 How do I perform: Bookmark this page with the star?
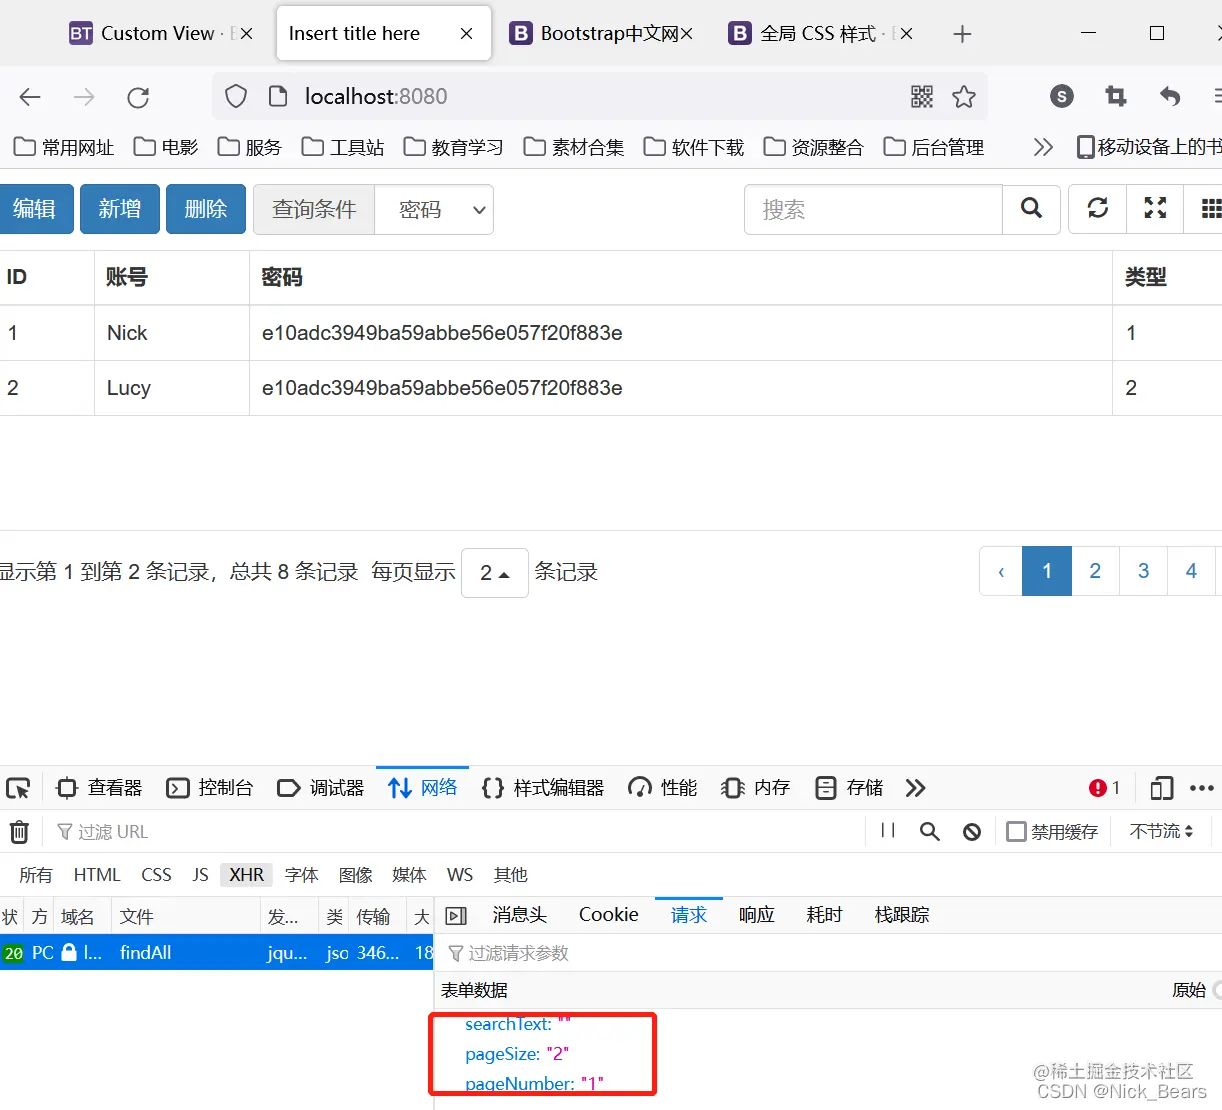coord(964,96)
